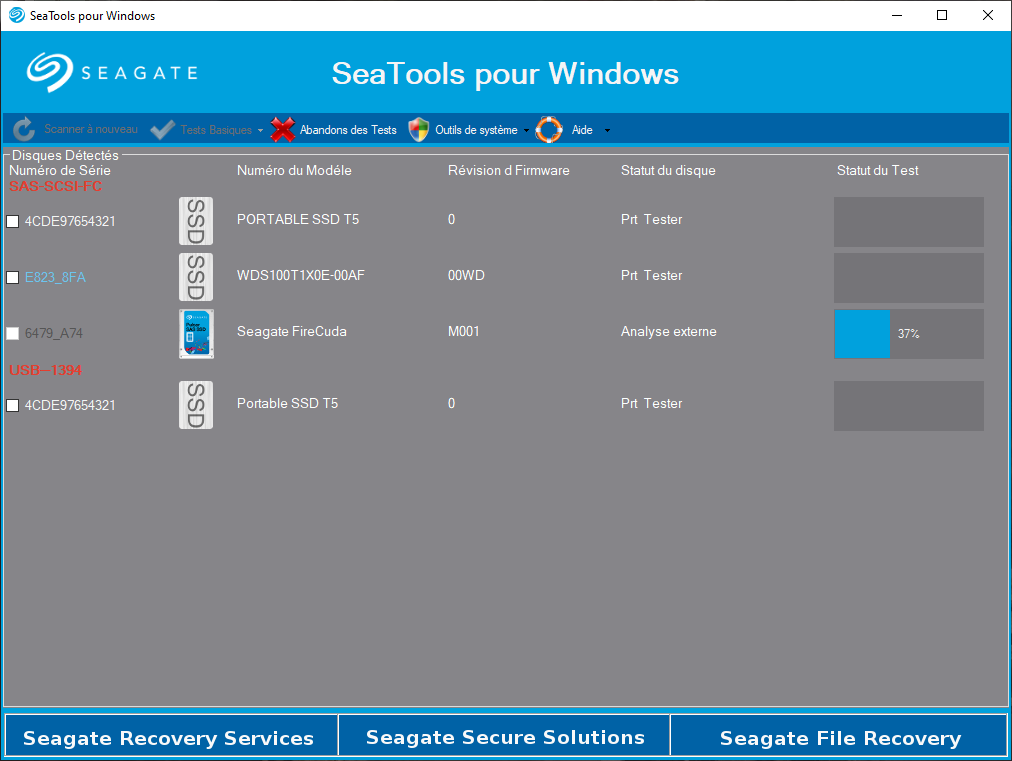This screenshot has height=761, width=1012.
Task: Click the Seagate logo in the header
Action: click(112, 72)
